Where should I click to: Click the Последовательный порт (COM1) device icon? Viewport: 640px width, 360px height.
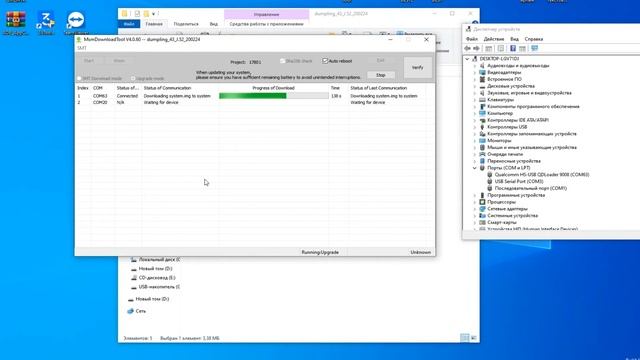click(490, 188)
